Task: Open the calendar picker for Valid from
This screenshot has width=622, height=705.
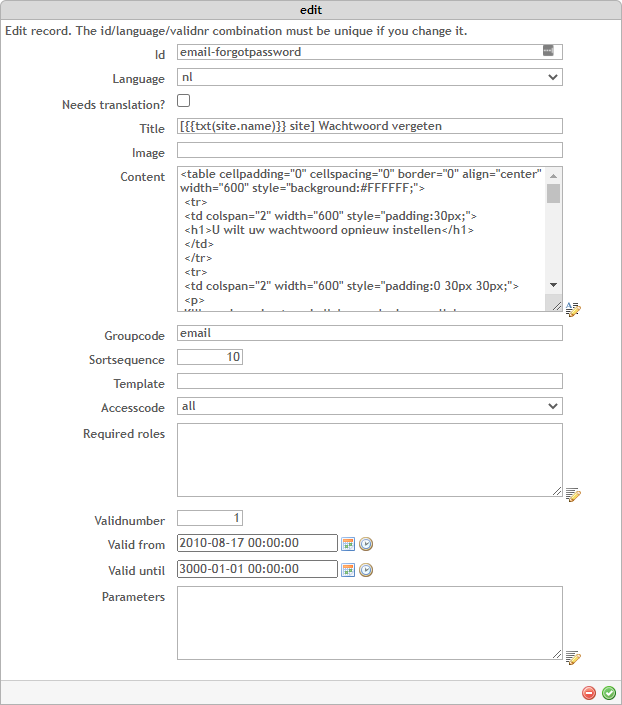Action: click(348, 544)
